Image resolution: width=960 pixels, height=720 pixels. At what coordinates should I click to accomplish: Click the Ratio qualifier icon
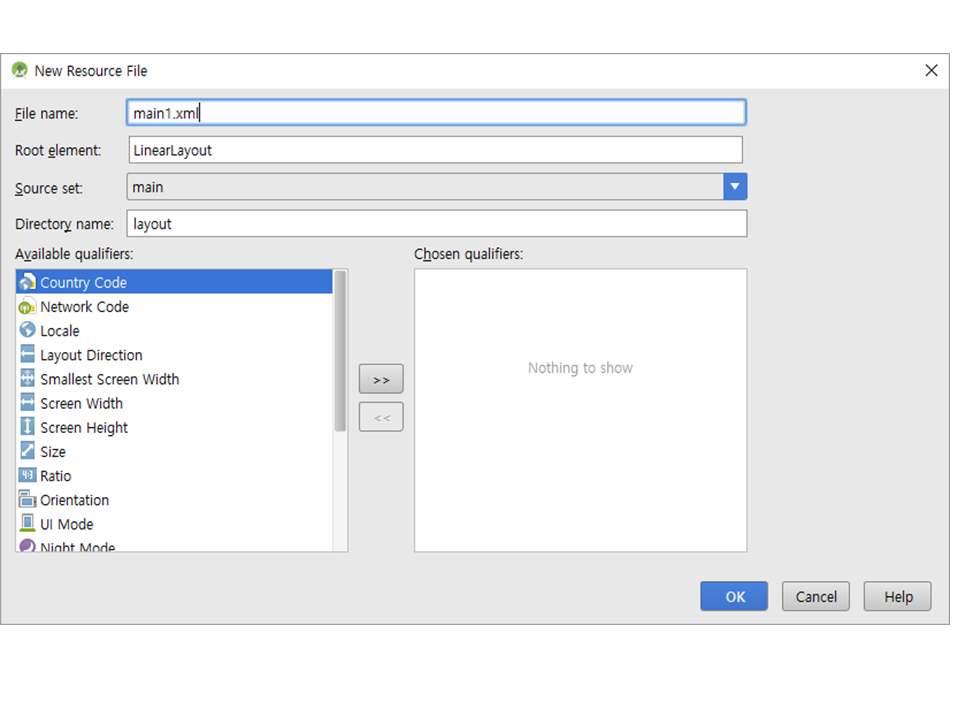tap(27, 476)
